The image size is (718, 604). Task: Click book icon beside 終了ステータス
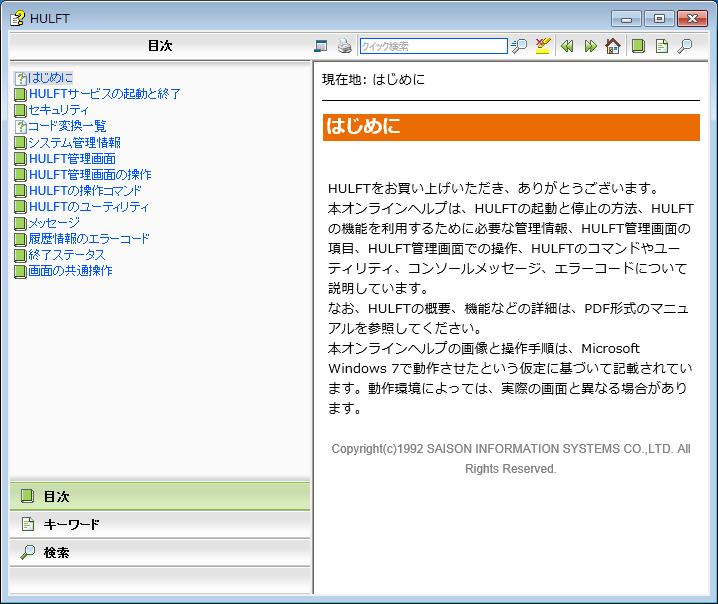[x=20, y=255]
